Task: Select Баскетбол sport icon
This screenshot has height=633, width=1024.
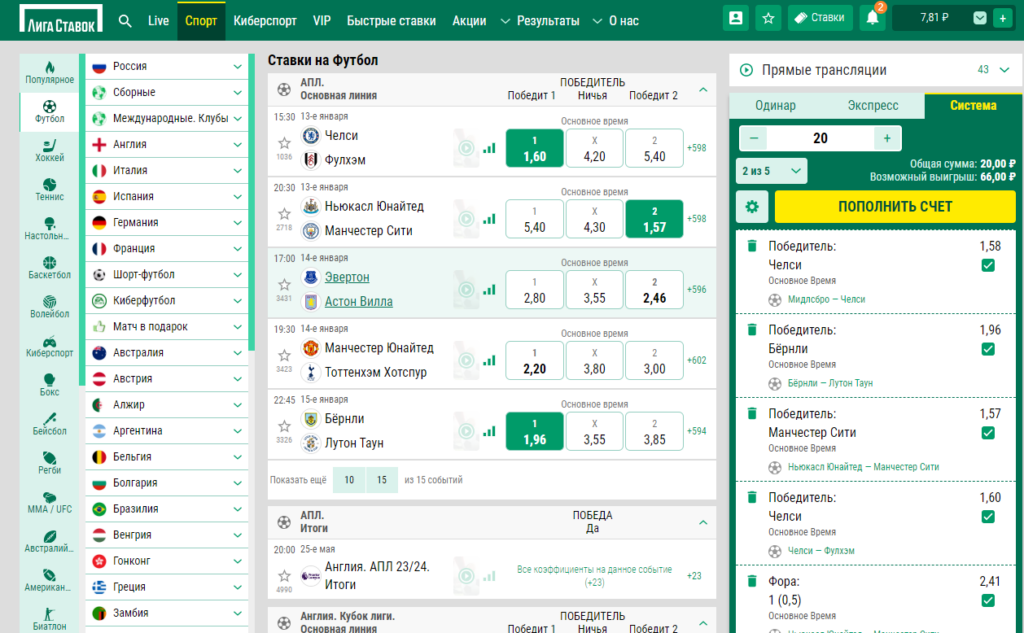Action: (x=50, y=268)
